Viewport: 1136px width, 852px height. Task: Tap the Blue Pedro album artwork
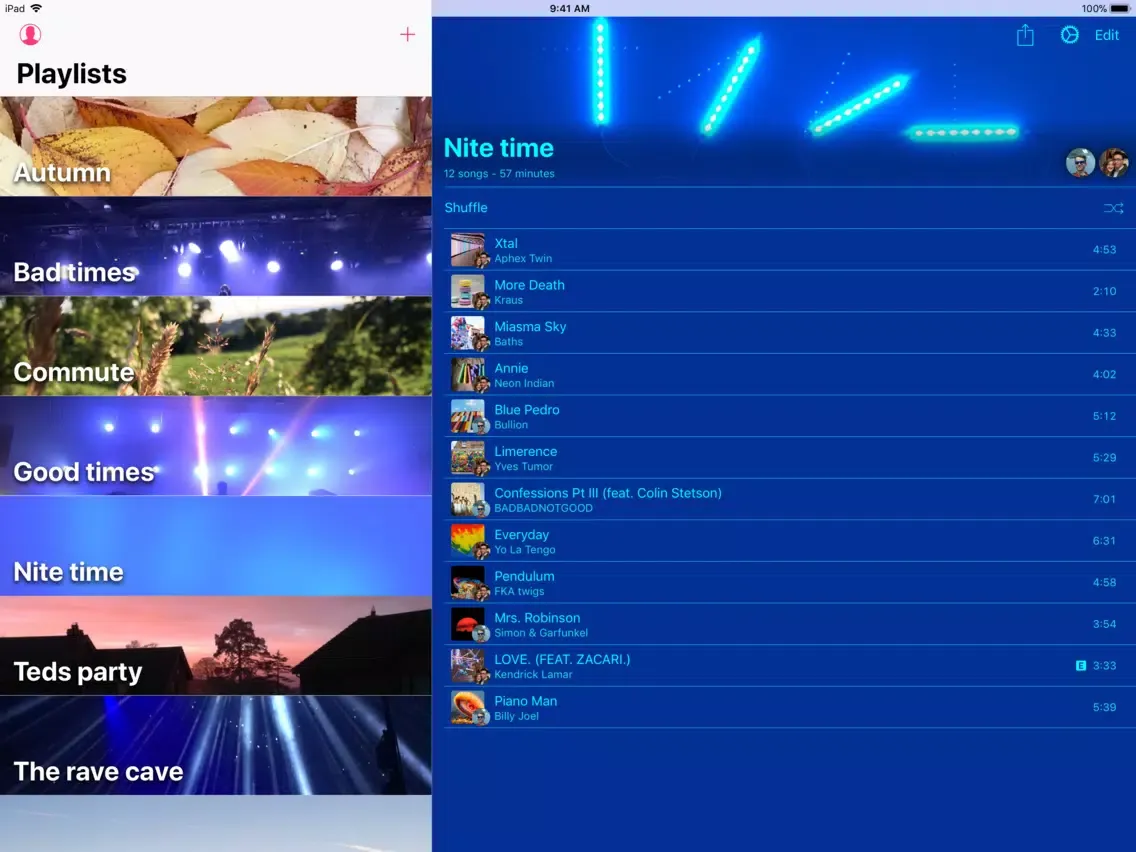click(x=468, y=417)
